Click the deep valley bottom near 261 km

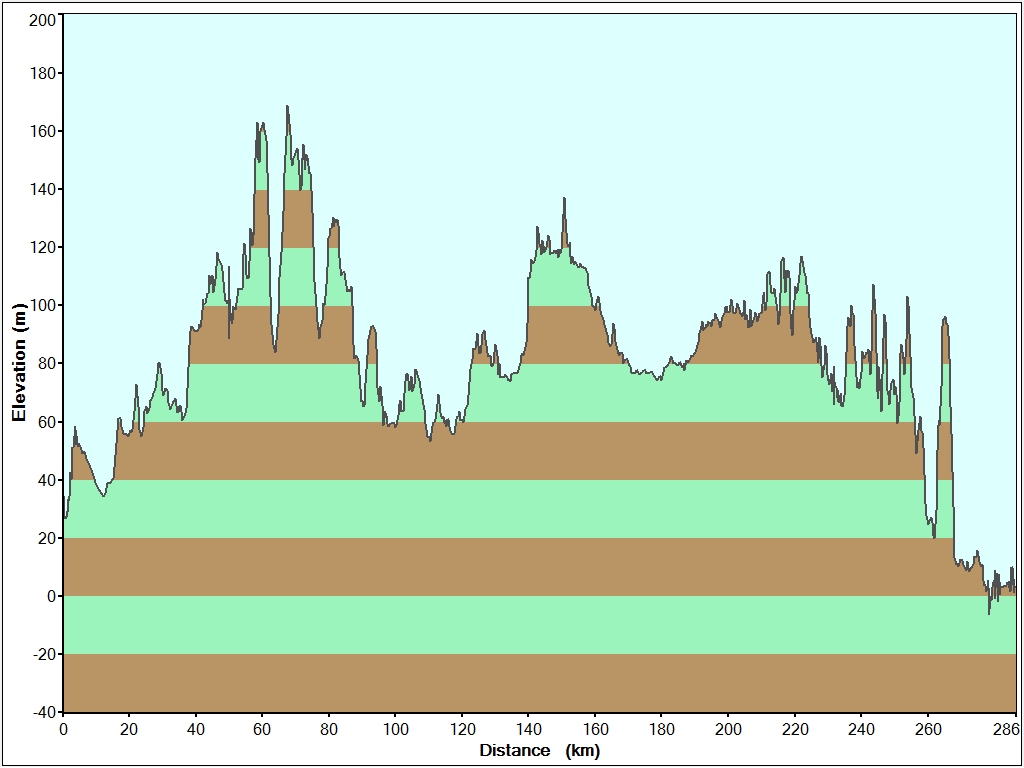[x=934, y=536]
